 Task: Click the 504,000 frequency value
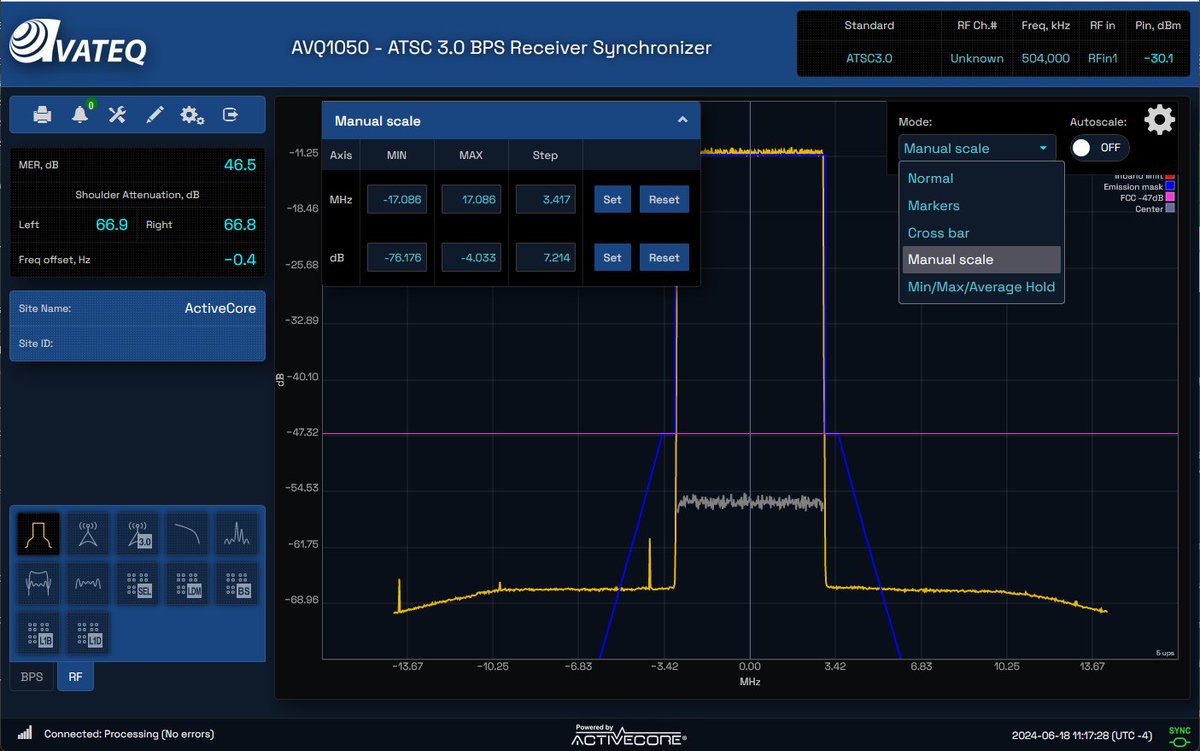pos(1046,58)
